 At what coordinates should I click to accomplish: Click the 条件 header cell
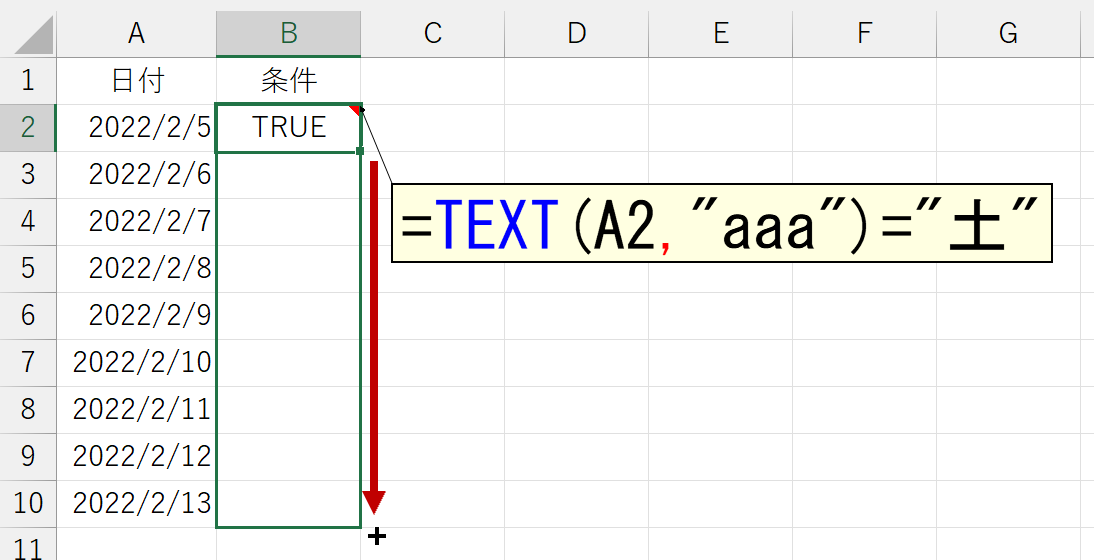(x=289, y=81)
